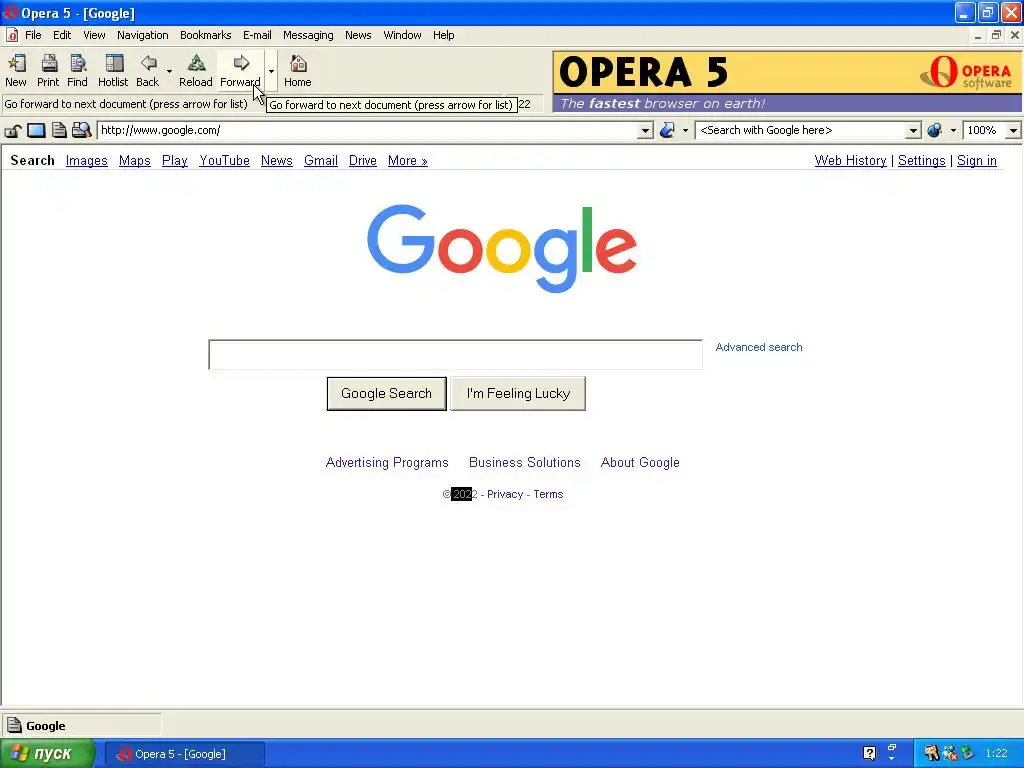The image size is (1024, 768).
Task: Open the Messaging menu
Action: tap(308, 35)
